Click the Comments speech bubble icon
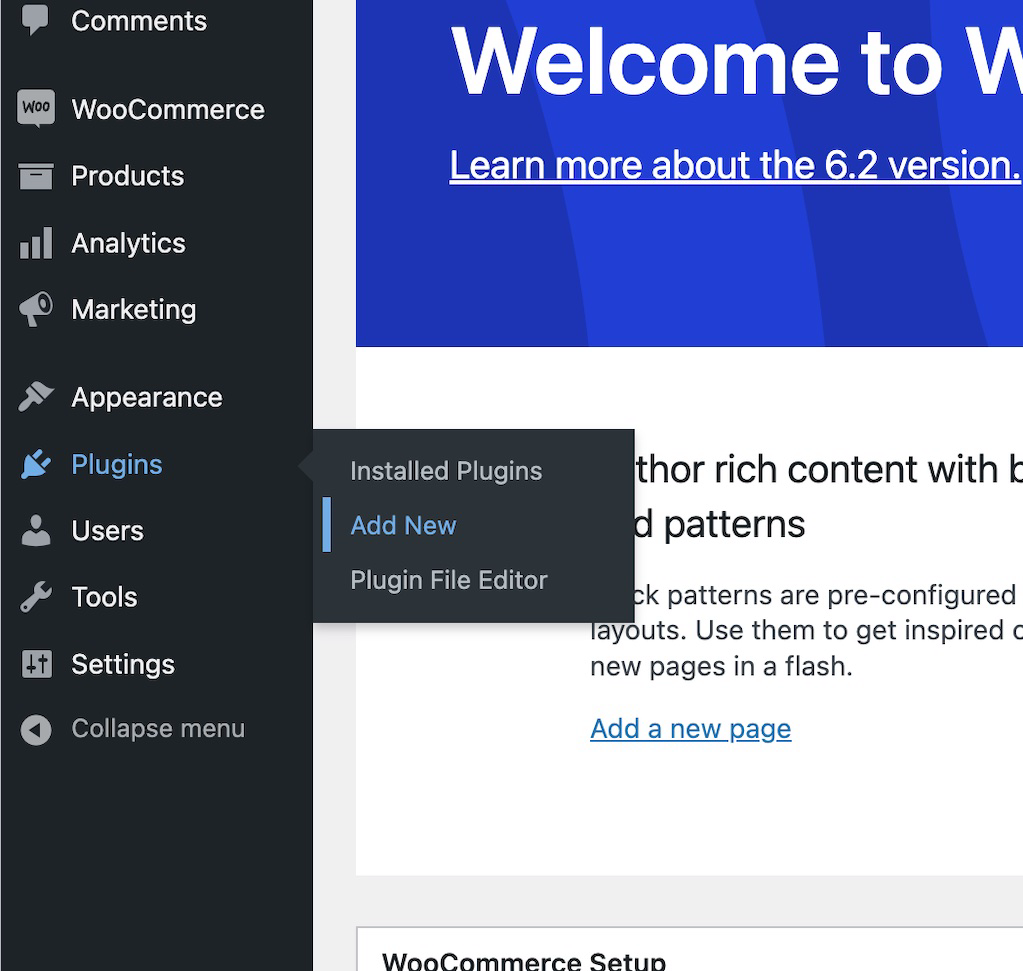The width and height of the screenshot is (1023, 971). (35, 20)
